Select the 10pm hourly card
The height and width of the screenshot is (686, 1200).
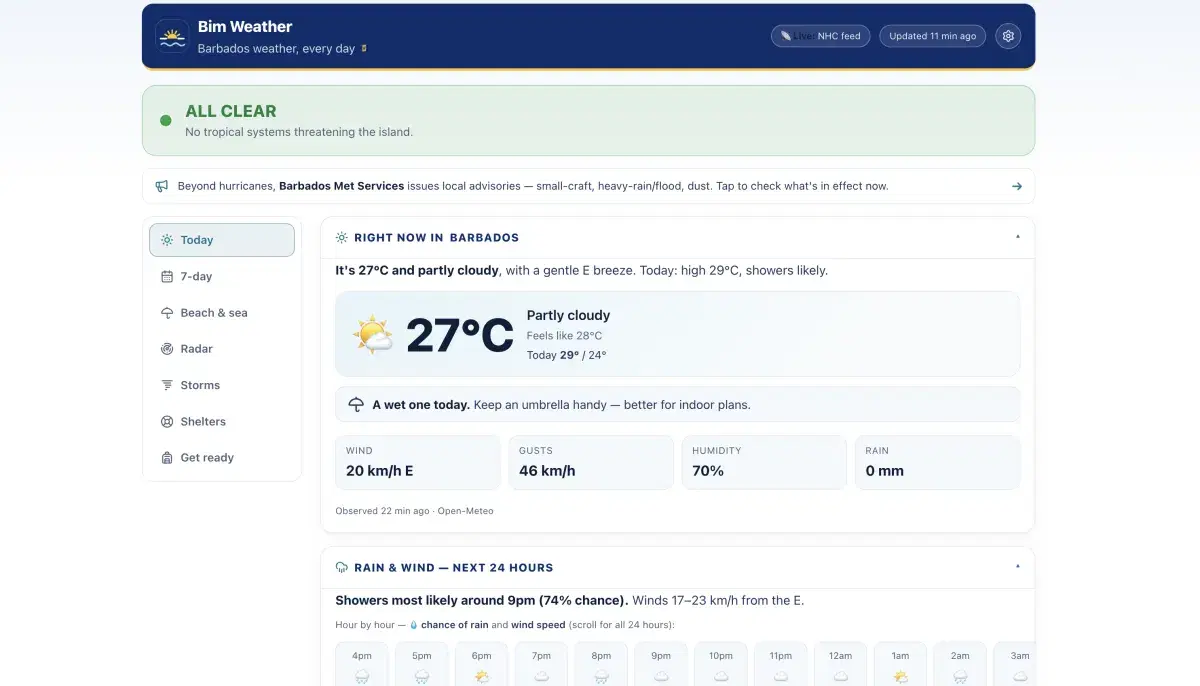(721, 664)
